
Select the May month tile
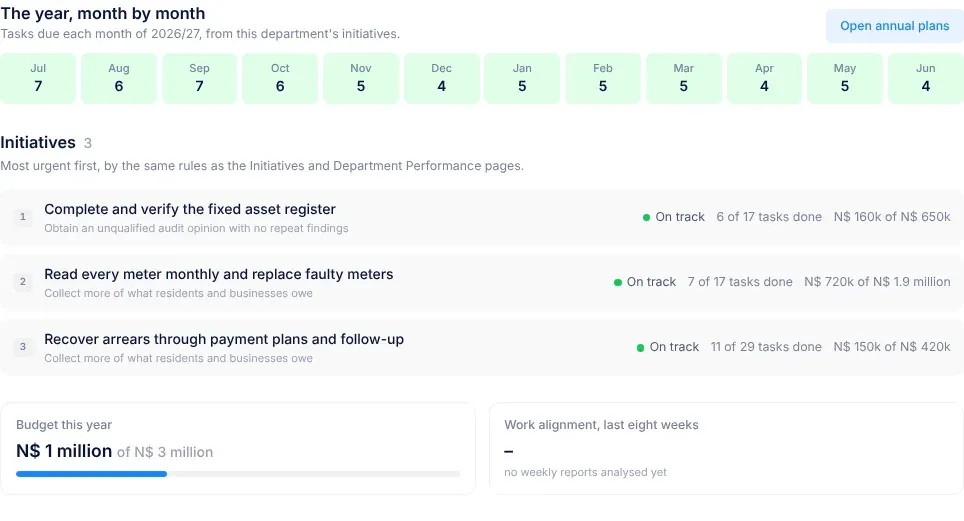pos(845,78)
